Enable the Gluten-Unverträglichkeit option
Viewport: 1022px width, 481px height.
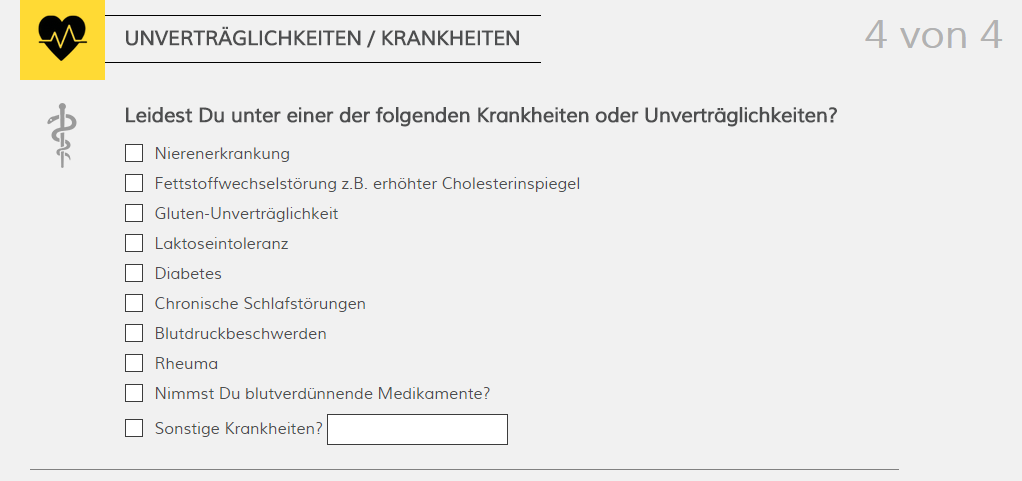click(134, 213)
